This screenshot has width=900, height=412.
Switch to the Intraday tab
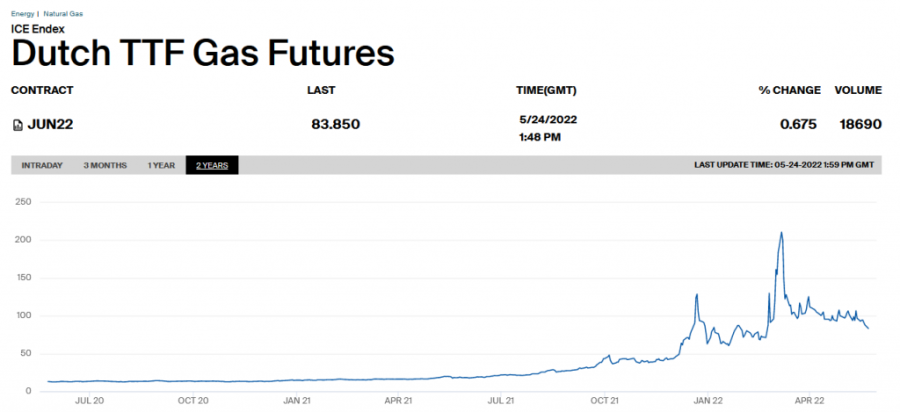[42, 165]
